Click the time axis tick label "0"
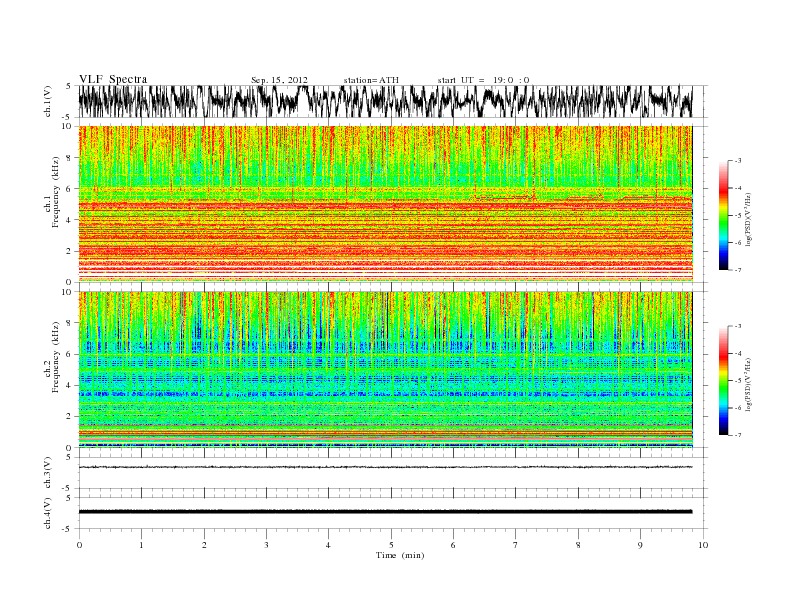792x612 pixels. pos(79,545)
